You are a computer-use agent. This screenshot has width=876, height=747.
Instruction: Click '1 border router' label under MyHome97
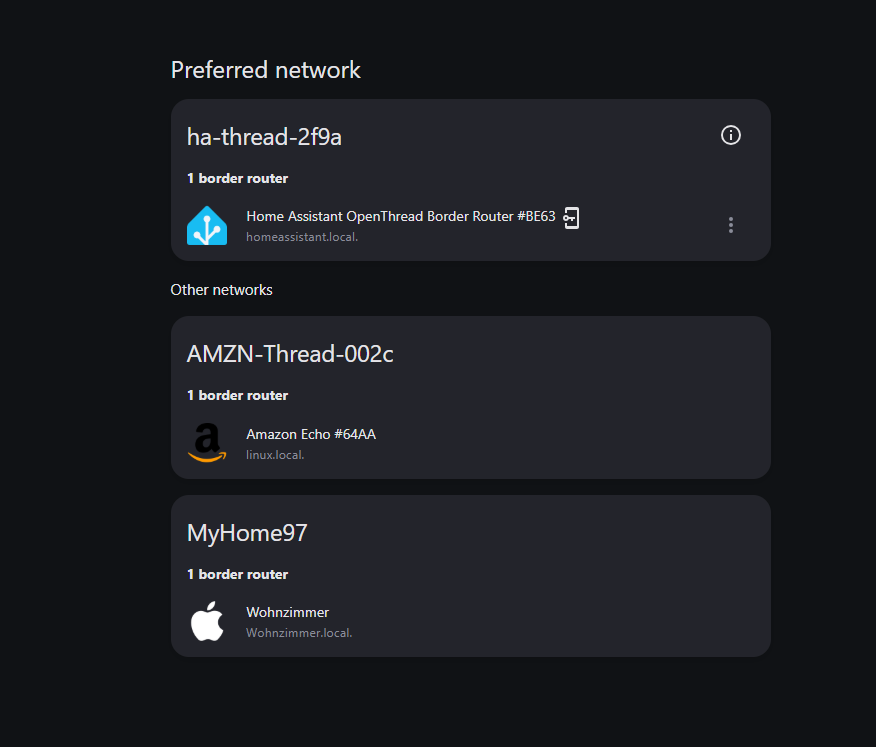[237, 574]
